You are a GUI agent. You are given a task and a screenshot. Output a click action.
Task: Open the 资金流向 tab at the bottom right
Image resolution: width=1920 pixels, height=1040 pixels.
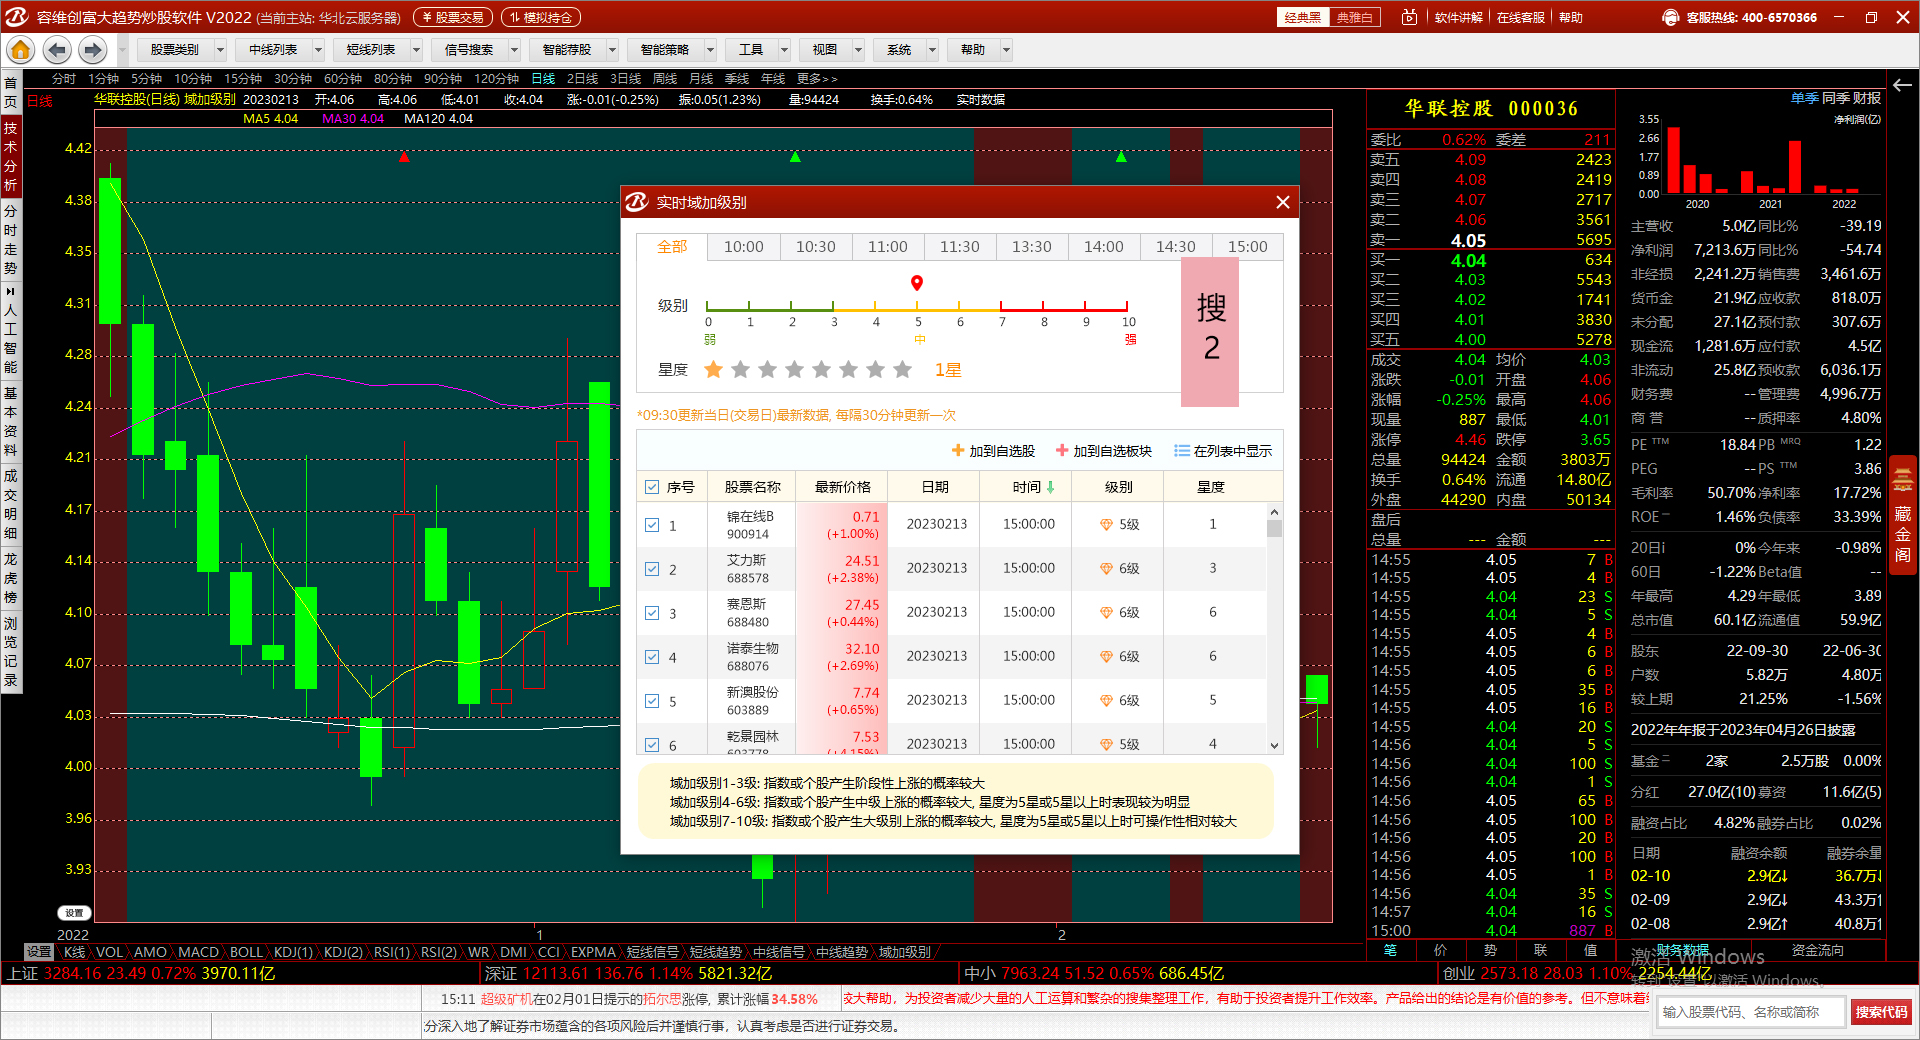(x=1817, y=950)
